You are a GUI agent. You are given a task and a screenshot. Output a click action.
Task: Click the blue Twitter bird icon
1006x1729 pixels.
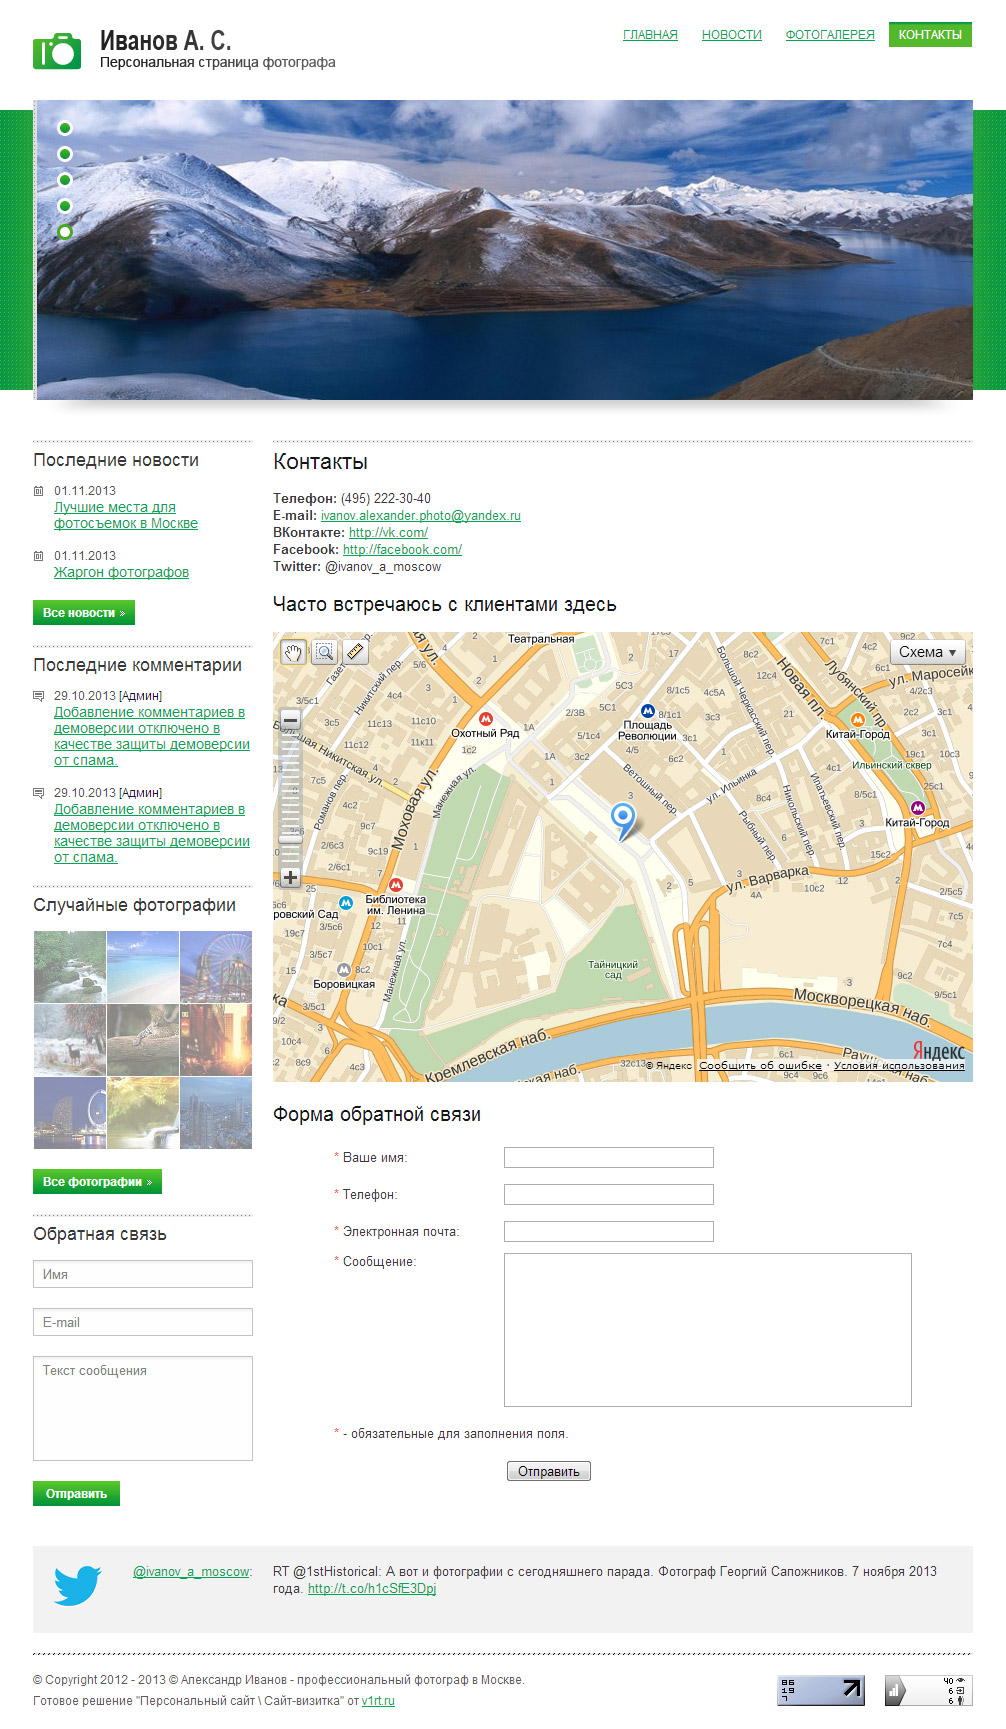pyautogui.click(x=78, y=1585)
